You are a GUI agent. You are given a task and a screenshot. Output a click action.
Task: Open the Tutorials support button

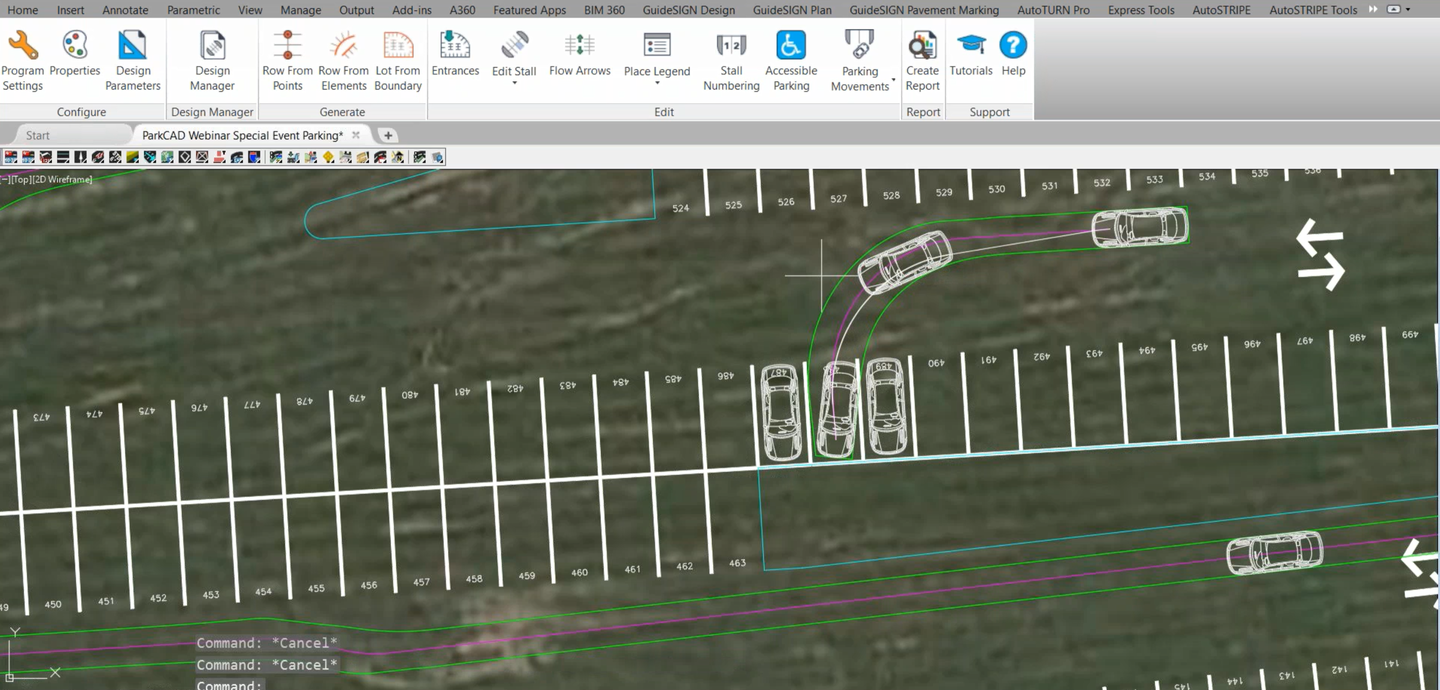[970, 47]
